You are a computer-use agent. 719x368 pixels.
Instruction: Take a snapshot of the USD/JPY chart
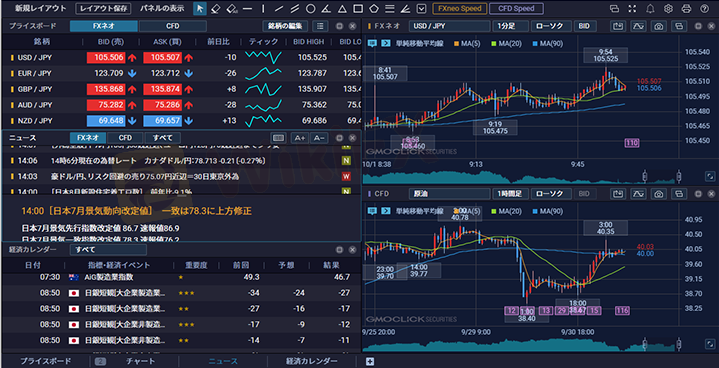click(x=659, y=26)
